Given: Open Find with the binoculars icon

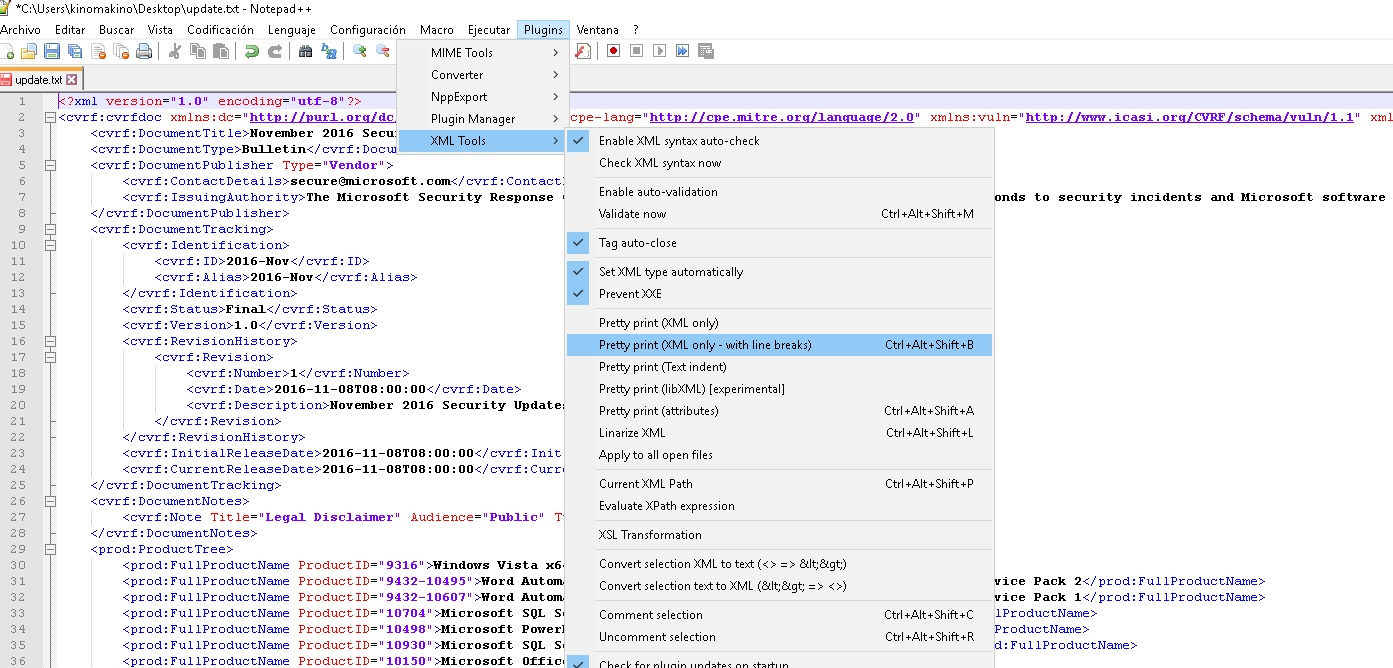Looking at the screenshot, I should tap(306, 51).
